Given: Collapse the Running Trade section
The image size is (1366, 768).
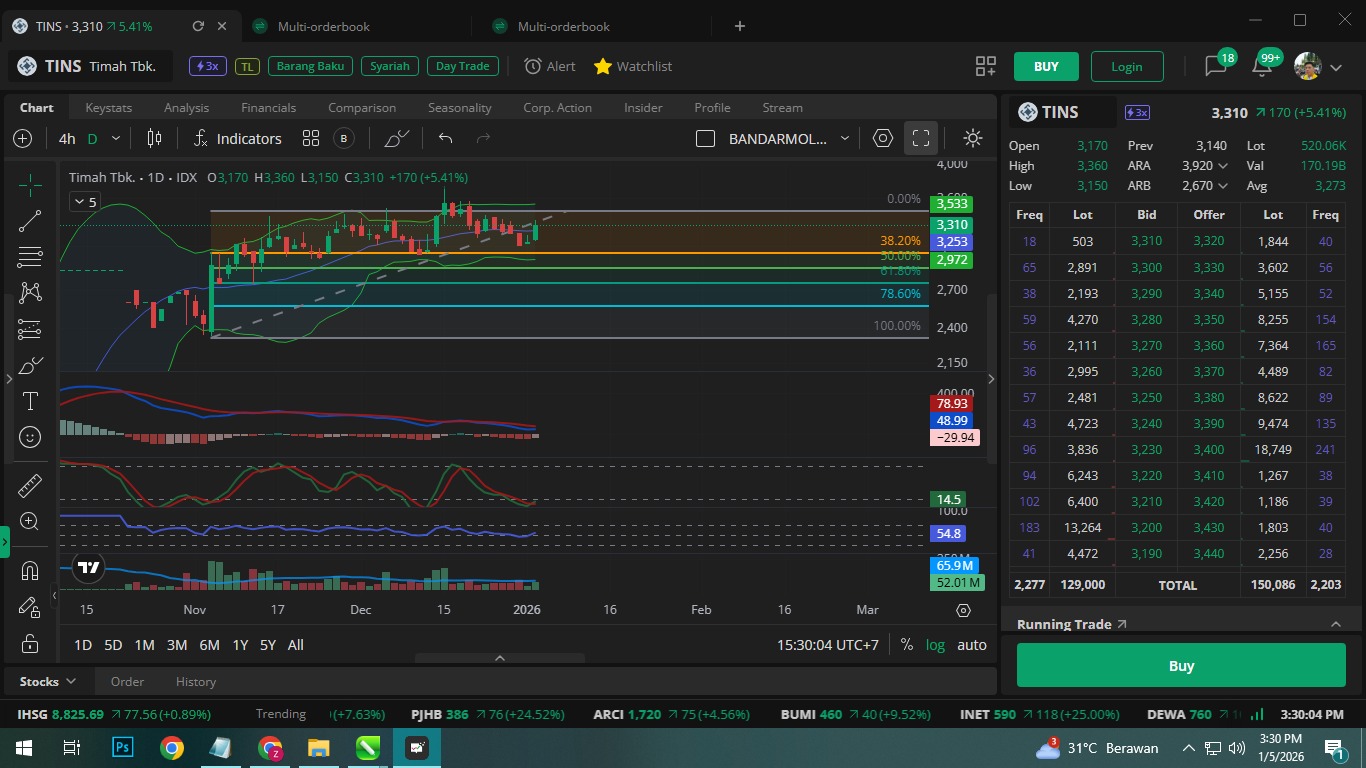Looking at the screenshot, I should (1335, 624).
